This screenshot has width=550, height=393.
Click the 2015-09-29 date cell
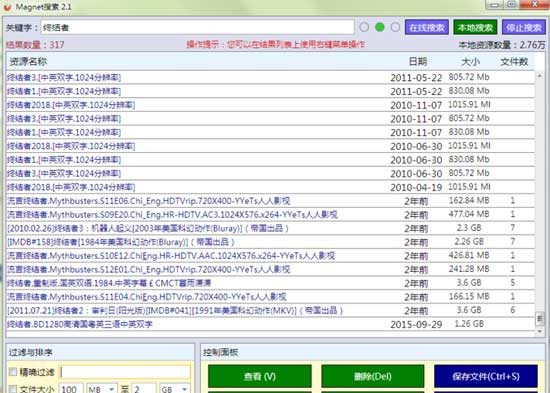[416, 325]
